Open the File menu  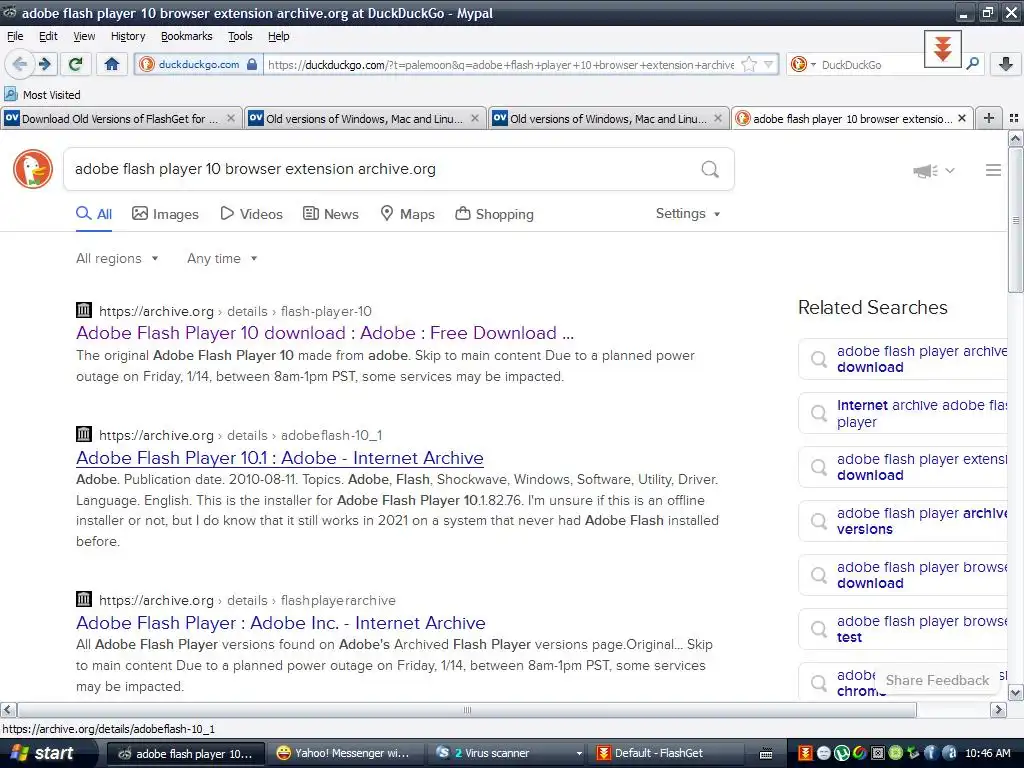[15, 36]
